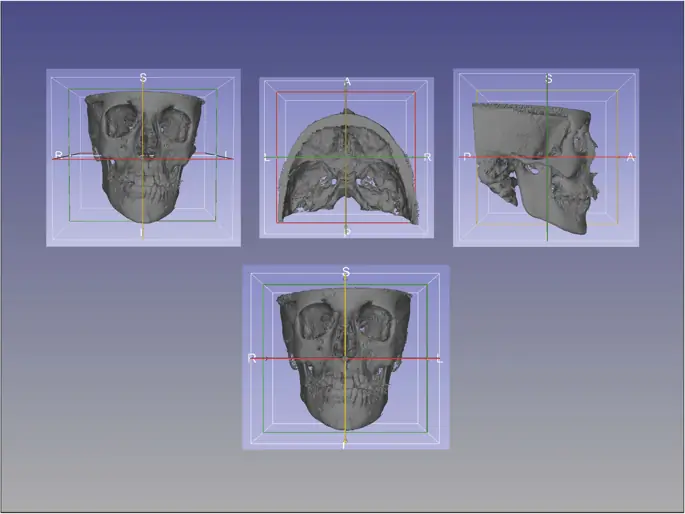The image size is (685, 514).
Task: Click the S label in the lateral profile view
Action: (x=548, y=78)
